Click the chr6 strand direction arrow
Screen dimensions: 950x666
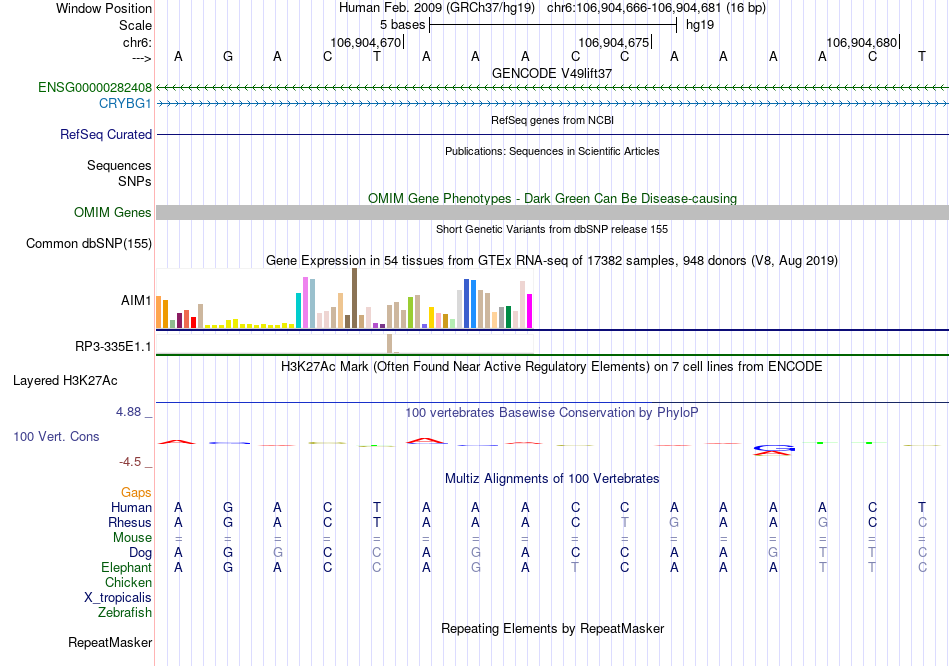pyautogui.click(x=142, y=58)
